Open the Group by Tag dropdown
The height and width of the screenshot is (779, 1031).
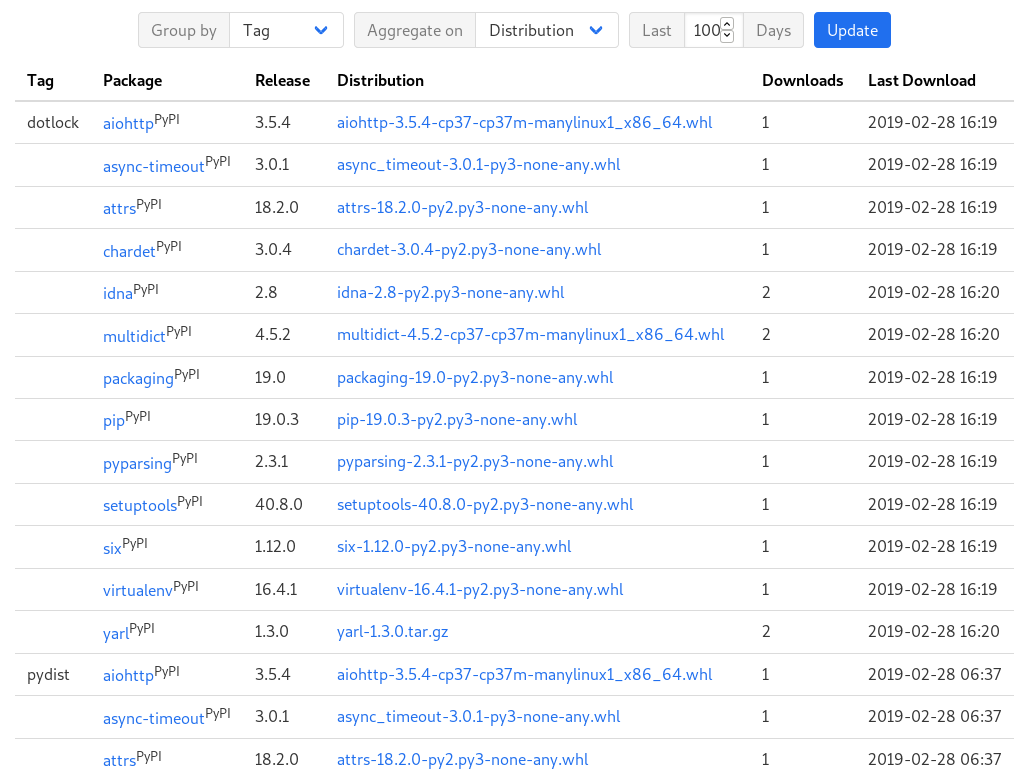[286, 30]
